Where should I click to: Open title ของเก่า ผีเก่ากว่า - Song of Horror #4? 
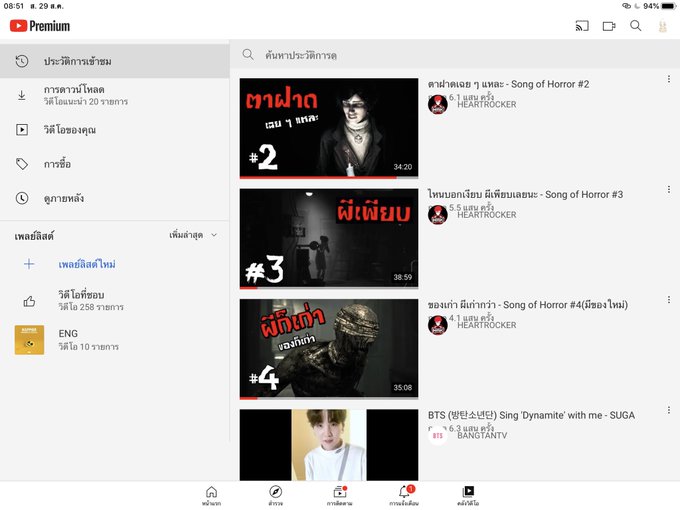tap(528, 305)
